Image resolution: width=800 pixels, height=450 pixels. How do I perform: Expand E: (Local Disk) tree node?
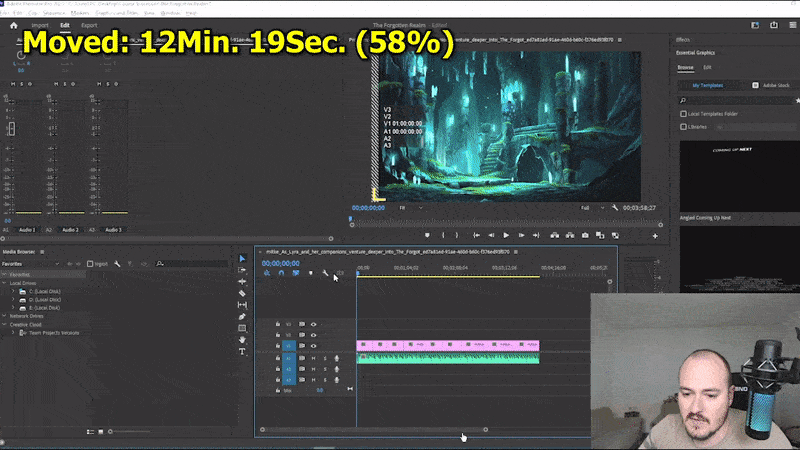click(13, 308)
